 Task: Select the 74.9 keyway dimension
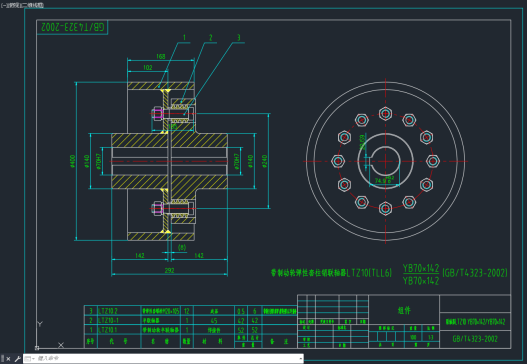[x=384, y=180]
